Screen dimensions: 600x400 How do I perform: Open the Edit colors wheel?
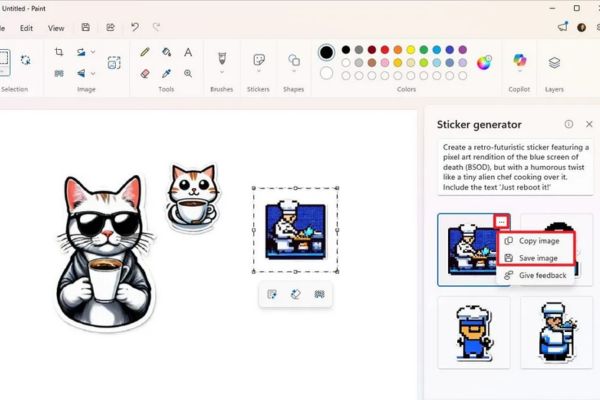pos(484,62)
